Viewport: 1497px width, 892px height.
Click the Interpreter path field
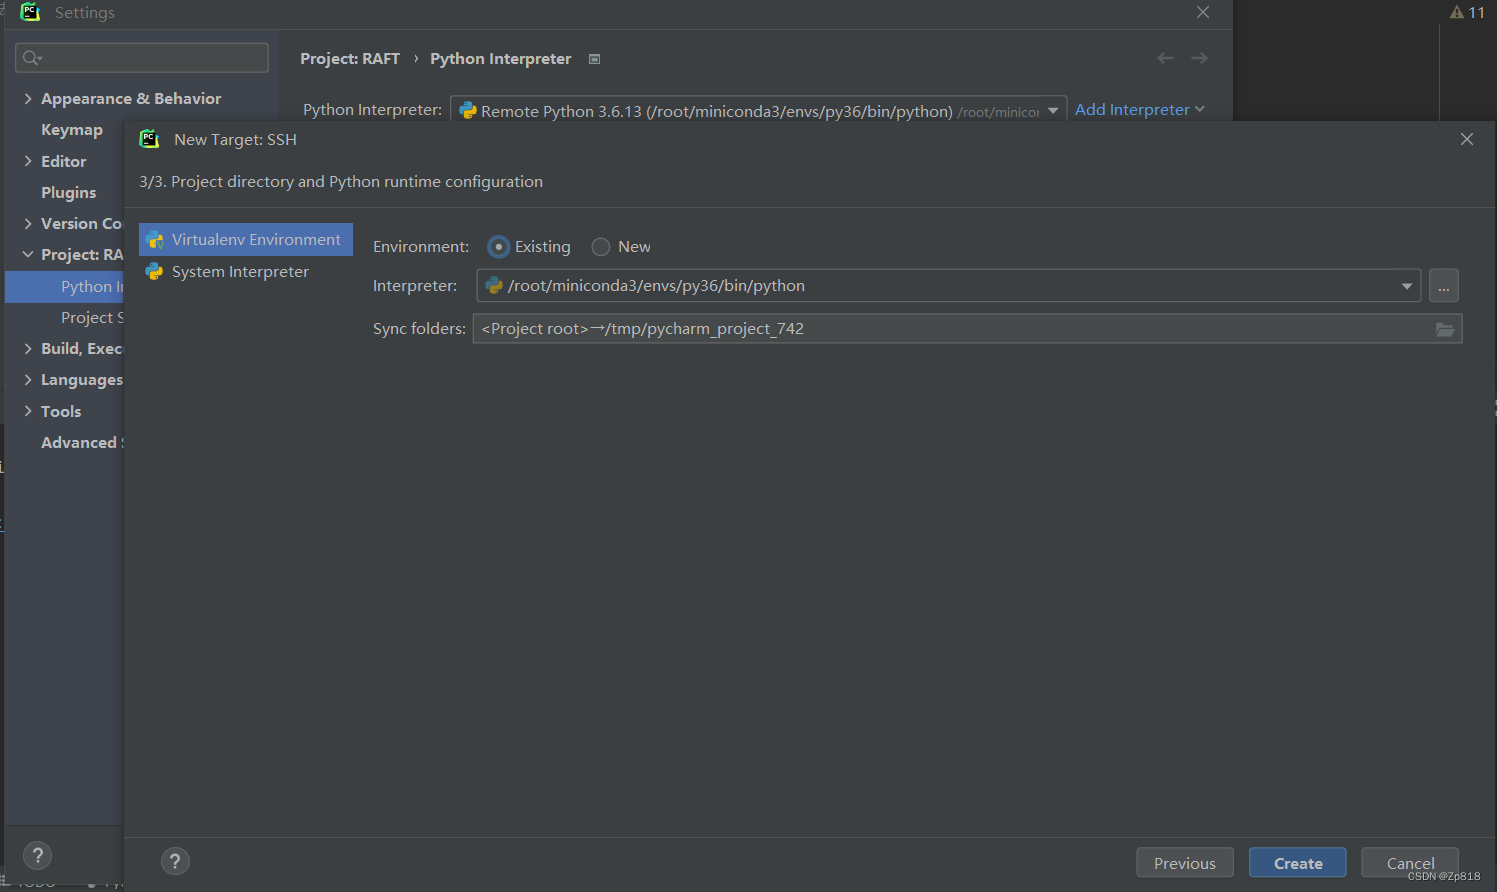[x=948, y=286]
